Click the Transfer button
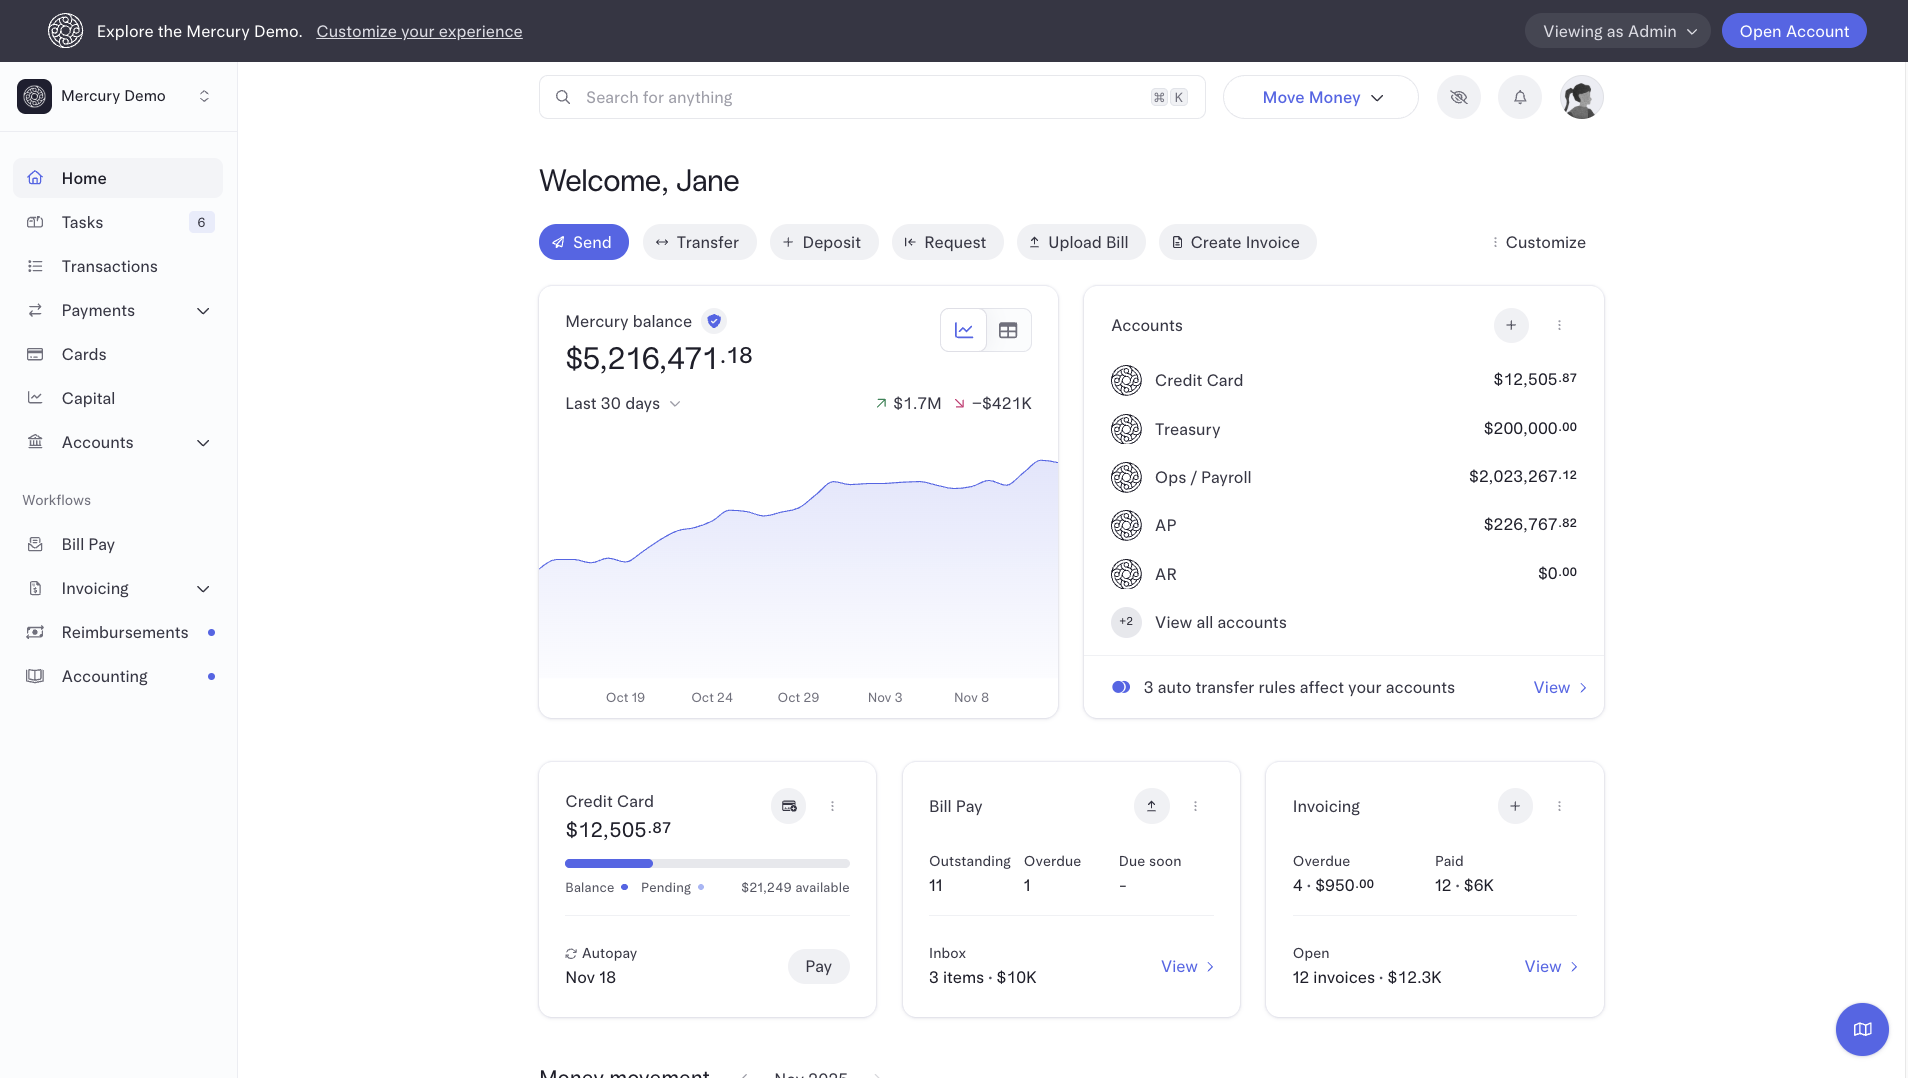The width and height of the screenshot is (1908, 1078). [699, 242]
